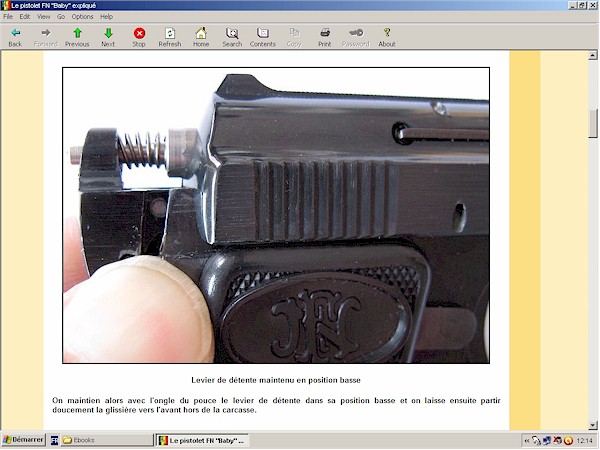Open the Help menu
This screenshot has height=450, width=600.
pyautogui.click(x=106, y=16)
